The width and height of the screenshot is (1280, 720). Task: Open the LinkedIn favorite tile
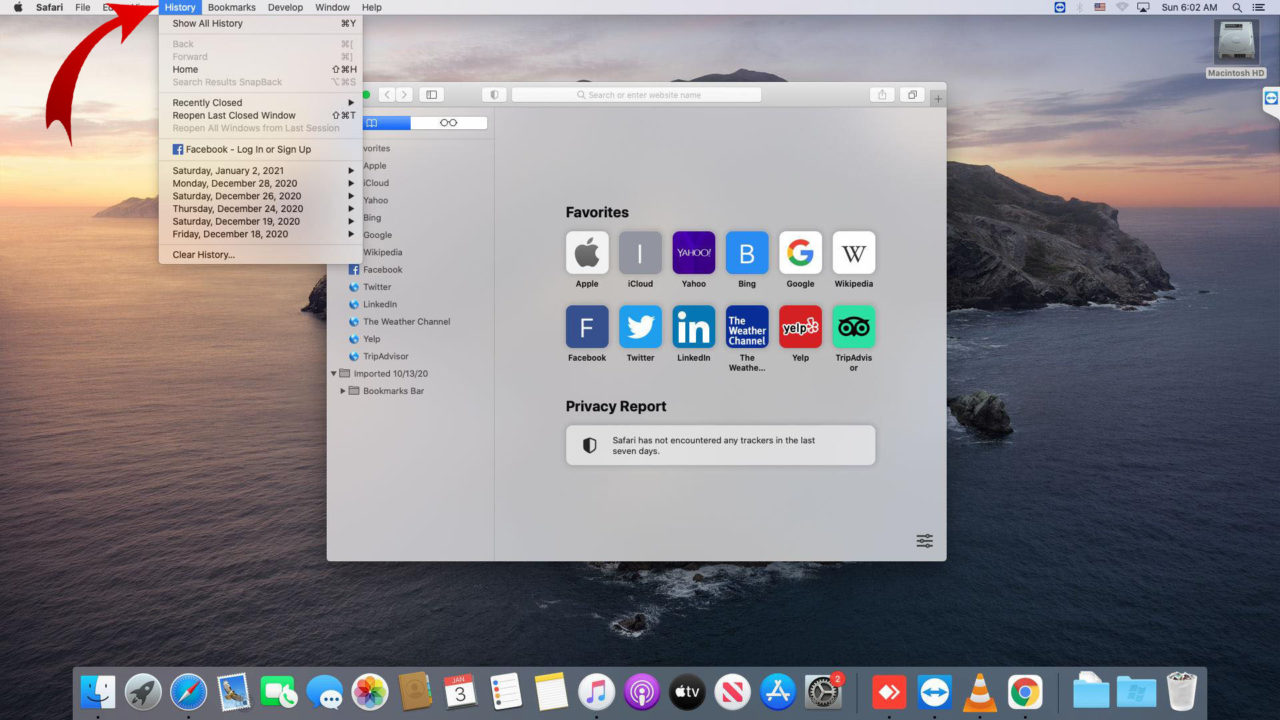pyautogui.click(x=694, y=327)
